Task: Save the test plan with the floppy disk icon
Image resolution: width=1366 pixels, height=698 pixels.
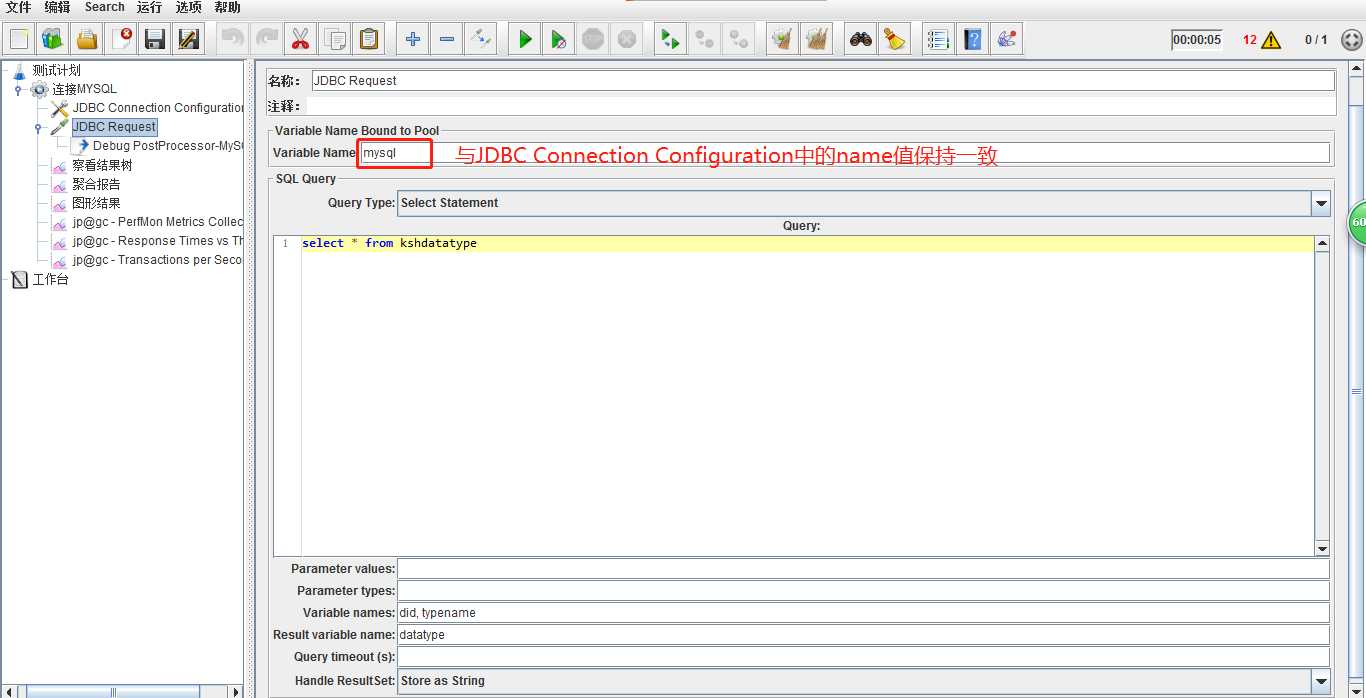Action: (x=155, y=39)
